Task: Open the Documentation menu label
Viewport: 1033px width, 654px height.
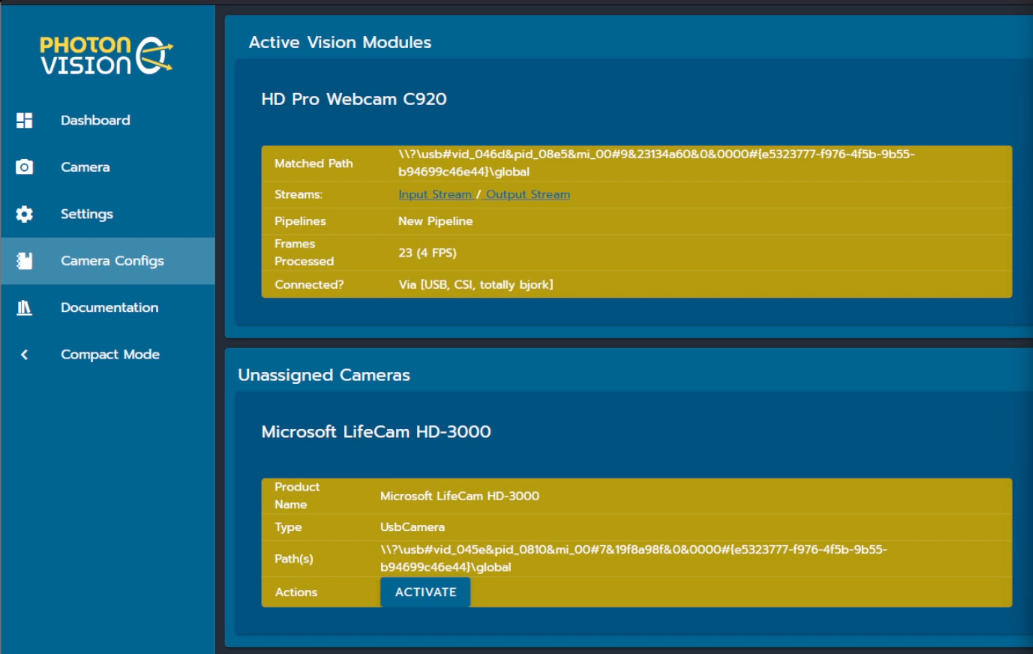Action: pos(109,308)
